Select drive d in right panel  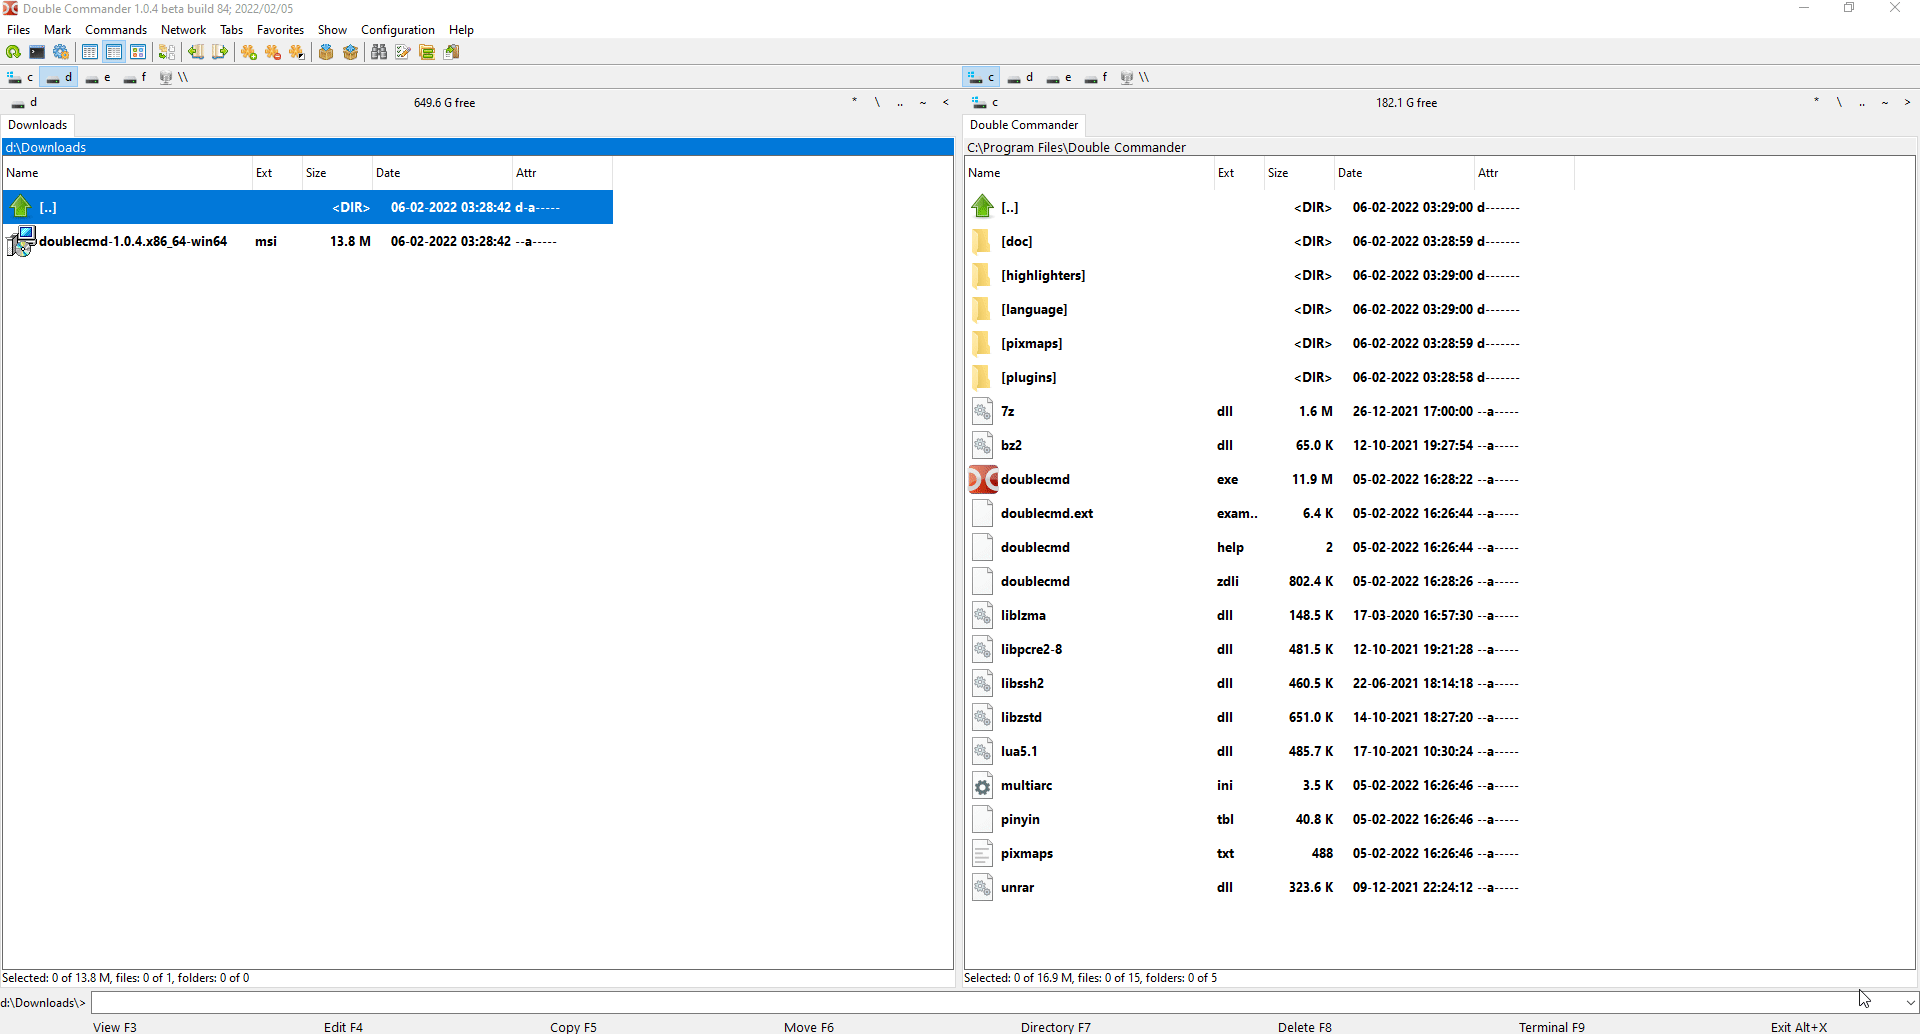tap(1020, 77)
